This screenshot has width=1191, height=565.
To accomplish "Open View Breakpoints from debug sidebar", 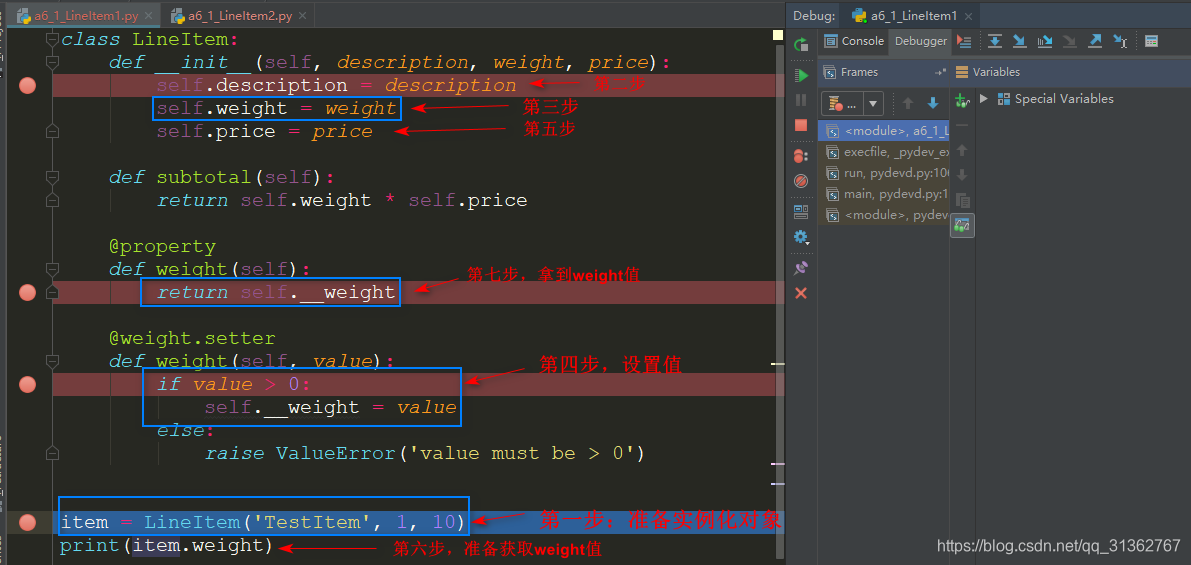I will [x=801, y=156].
